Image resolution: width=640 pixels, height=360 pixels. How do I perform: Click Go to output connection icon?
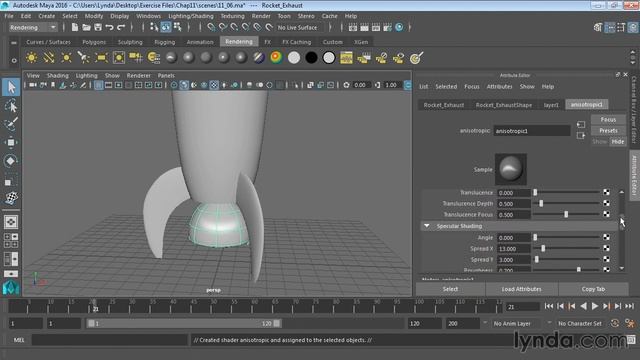pos(581,136)
